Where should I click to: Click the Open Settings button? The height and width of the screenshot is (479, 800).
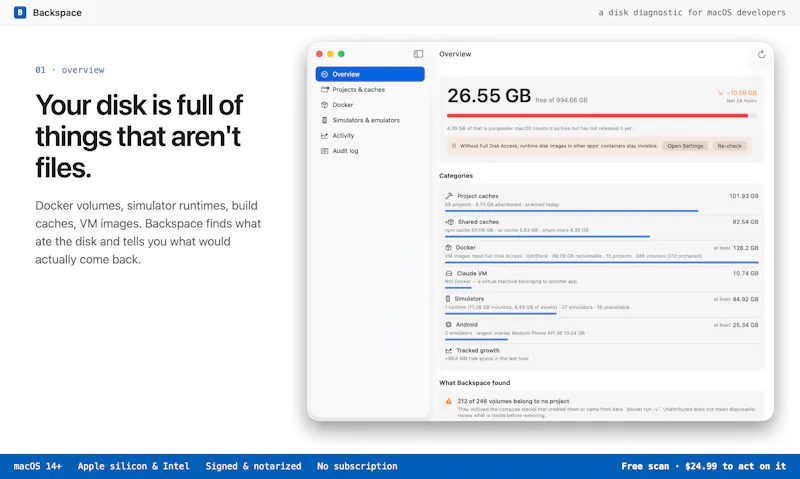coord(685,146)
